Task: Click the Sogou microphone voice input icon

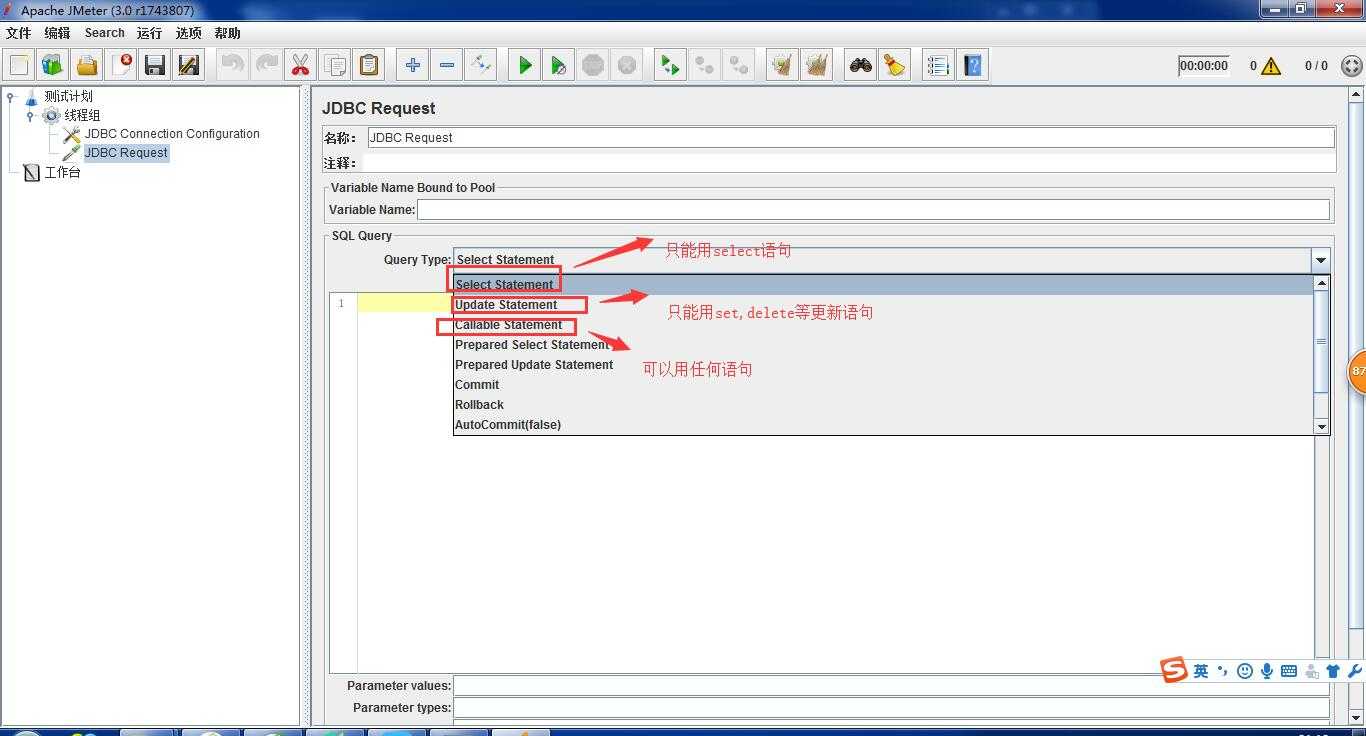Action: [1266, 671]
